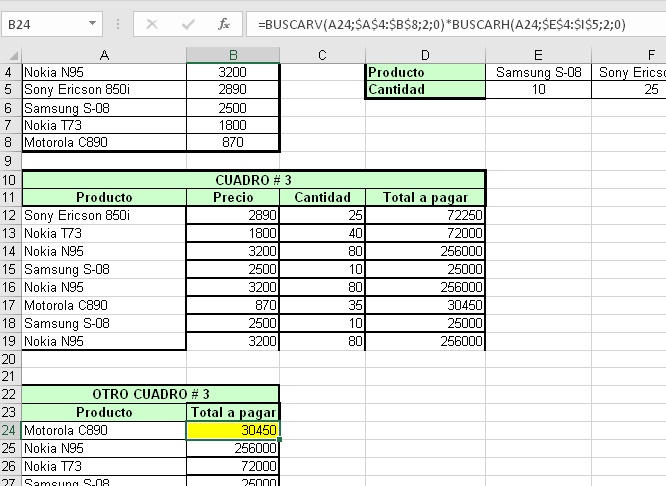Select column A header
Image resolution: width=666 pixels, height=486 pixels.
[104, 55]
